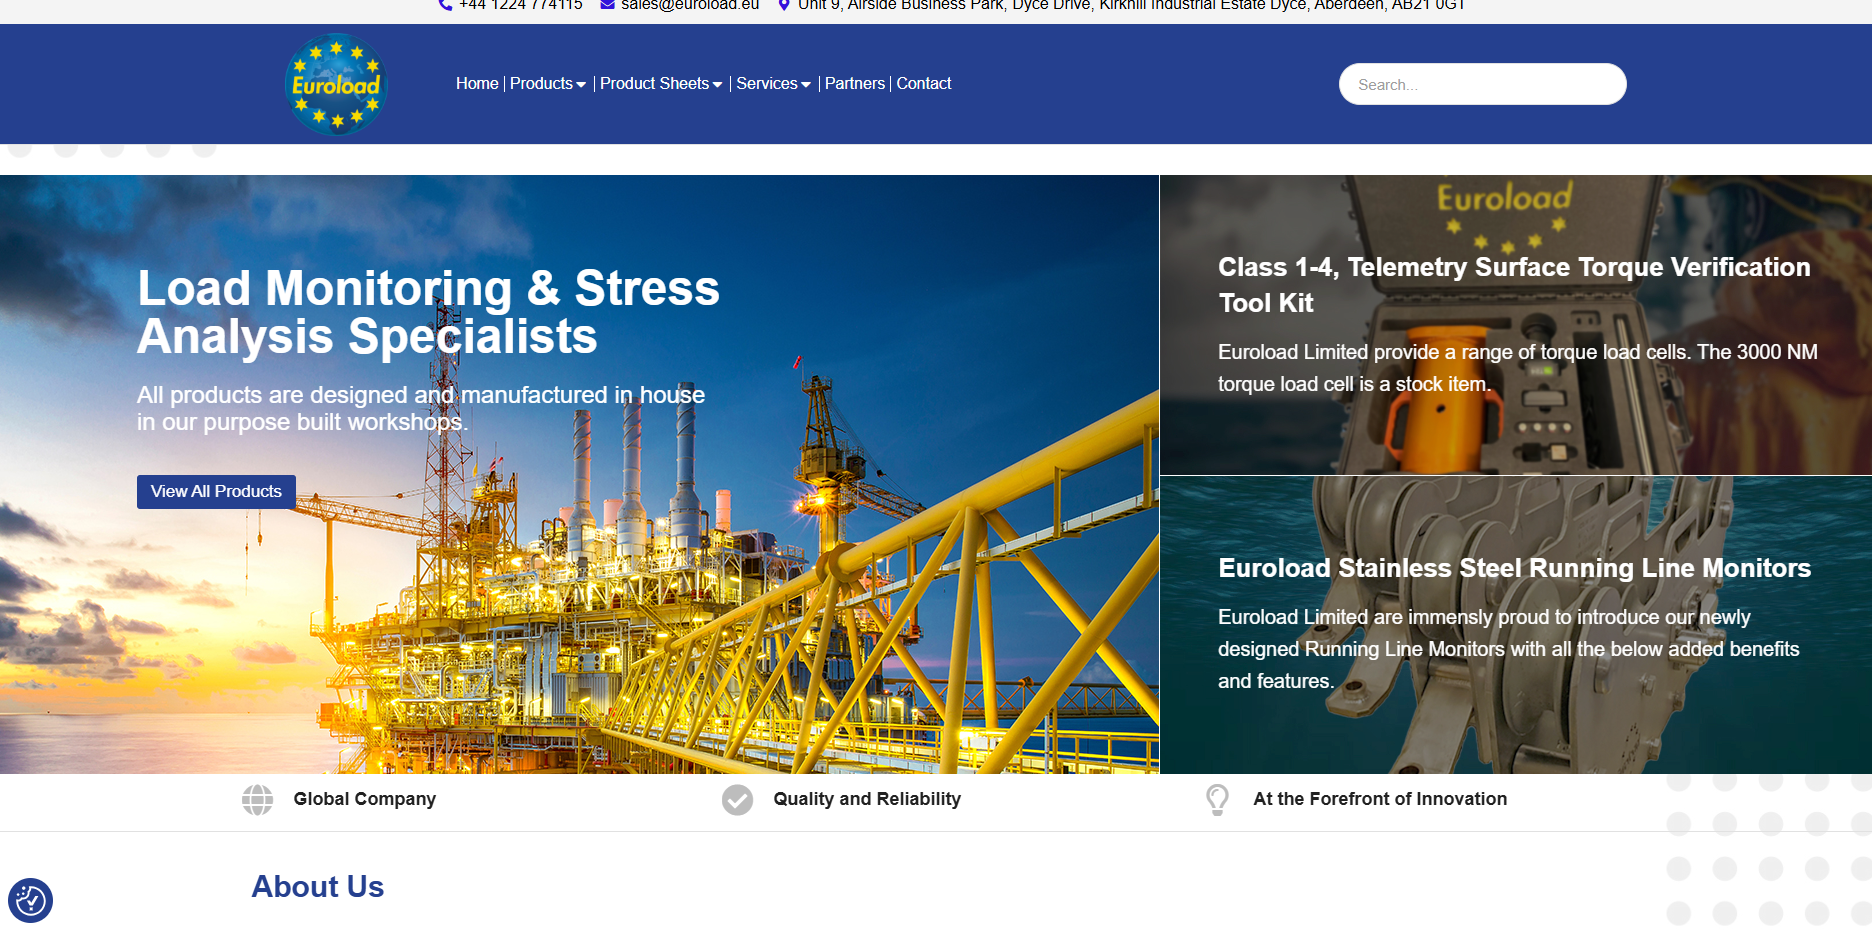
Task: Click the phone icon in top bar
Action: [445, 5]
